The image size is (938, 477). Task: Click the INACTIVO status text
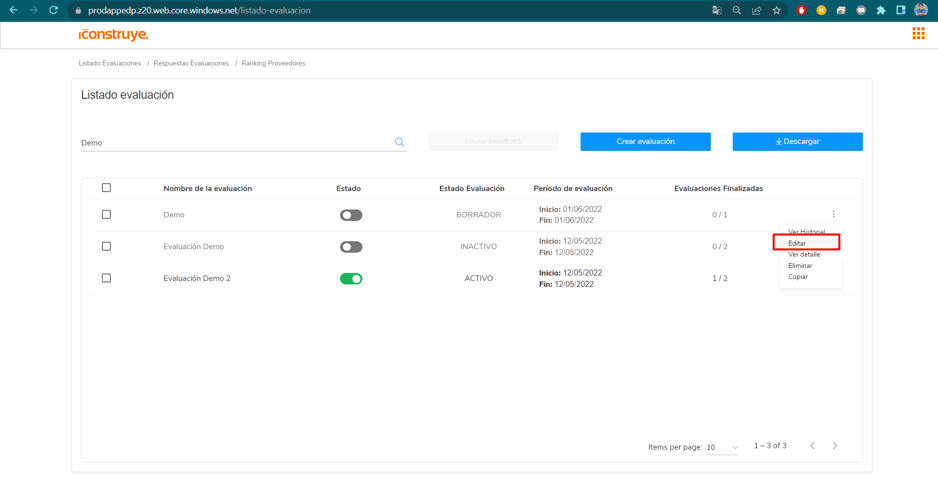point(479,247)
